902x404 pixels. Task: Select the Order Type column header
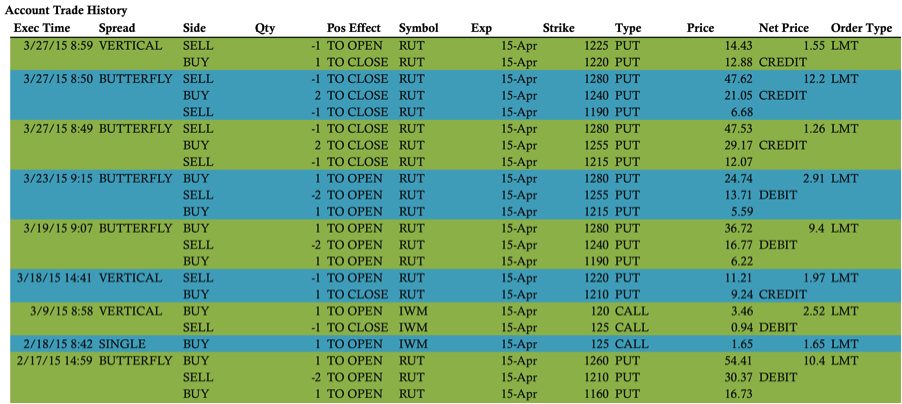tap(861, 28)
